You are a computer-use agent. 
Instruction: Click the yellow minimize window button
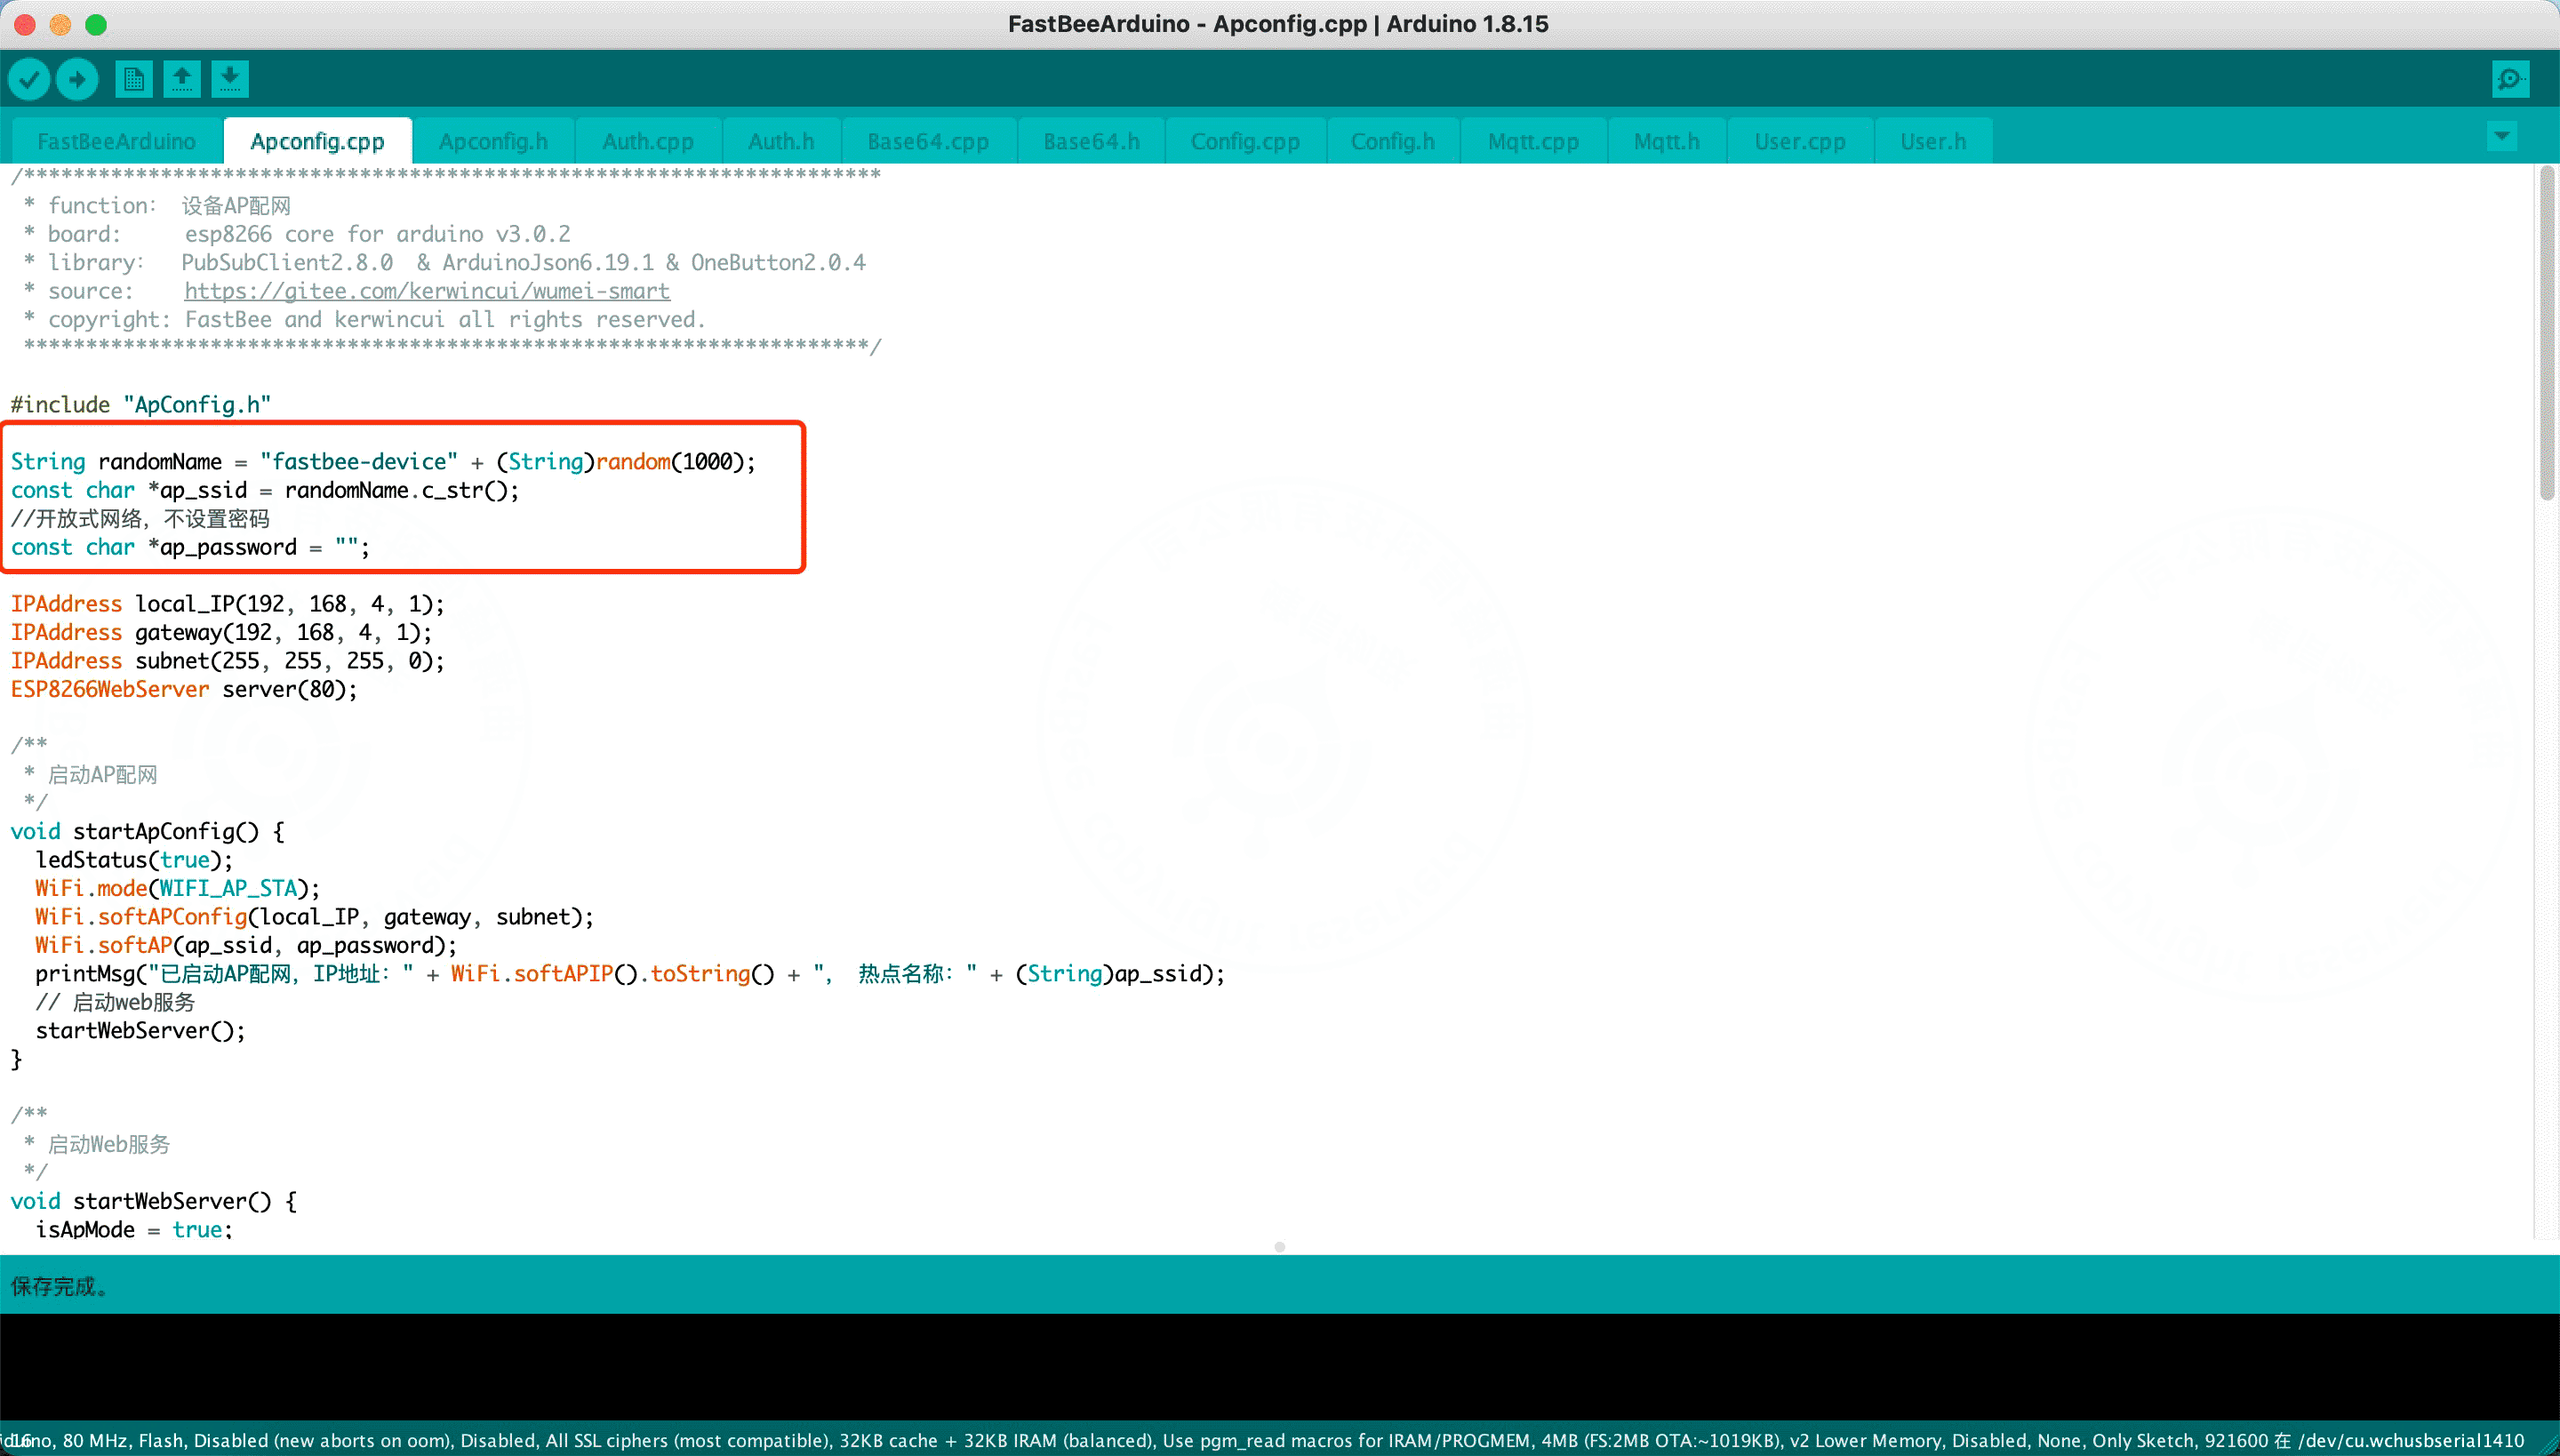(60, 25)
